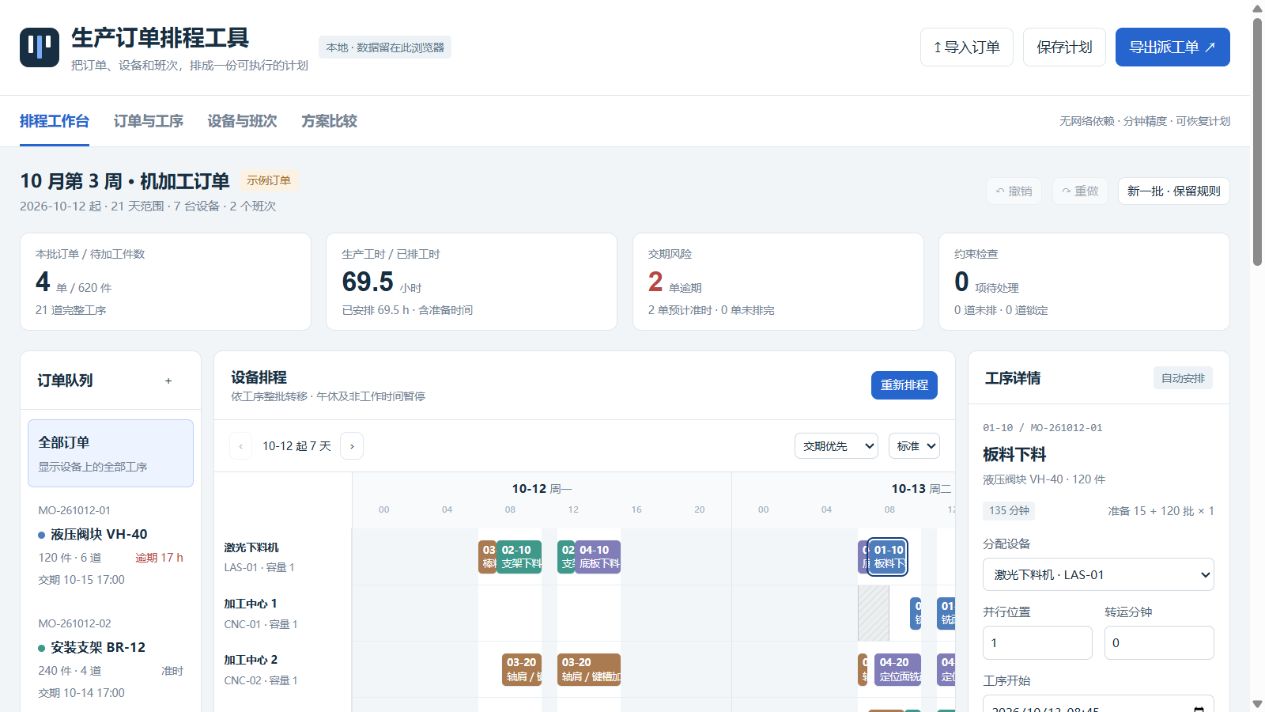The image size is (1265, 712).
Task: Click the 重新排程 button
Action: tap(904, 384)
